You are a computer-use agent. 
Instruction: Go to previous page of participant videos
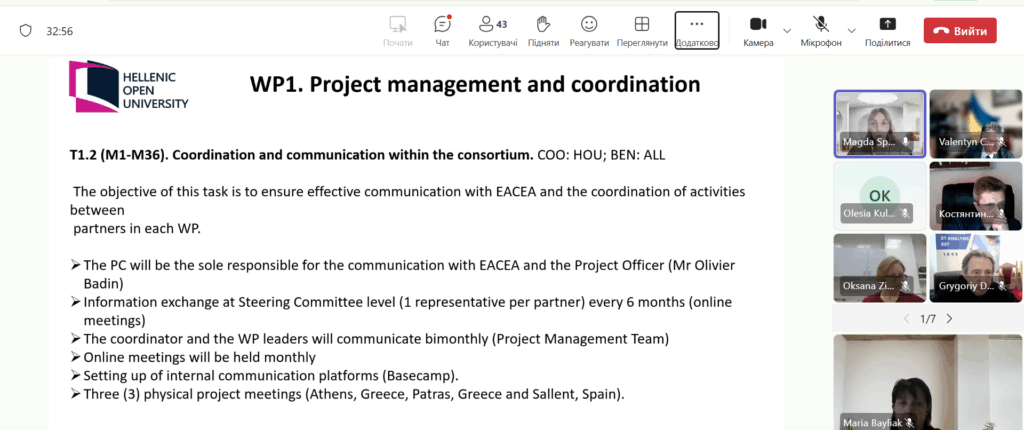pyautogui.click(x=907, y=319)
